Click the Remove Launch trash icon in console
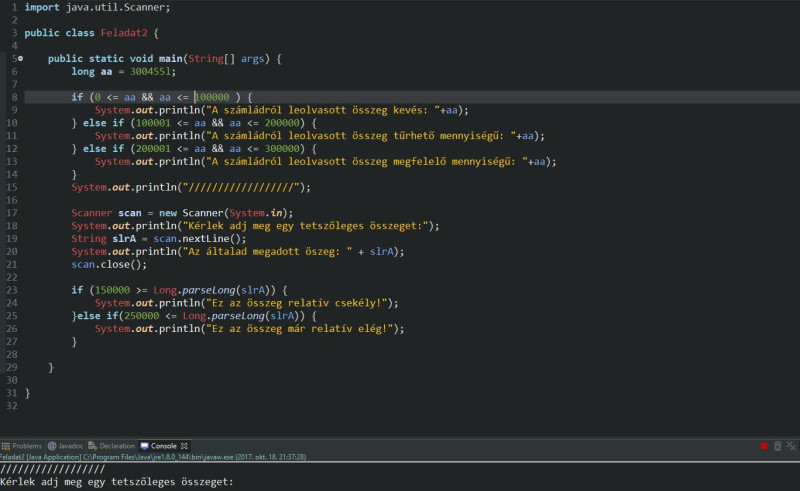Screen dimensions: 800x491 [778, 446]
